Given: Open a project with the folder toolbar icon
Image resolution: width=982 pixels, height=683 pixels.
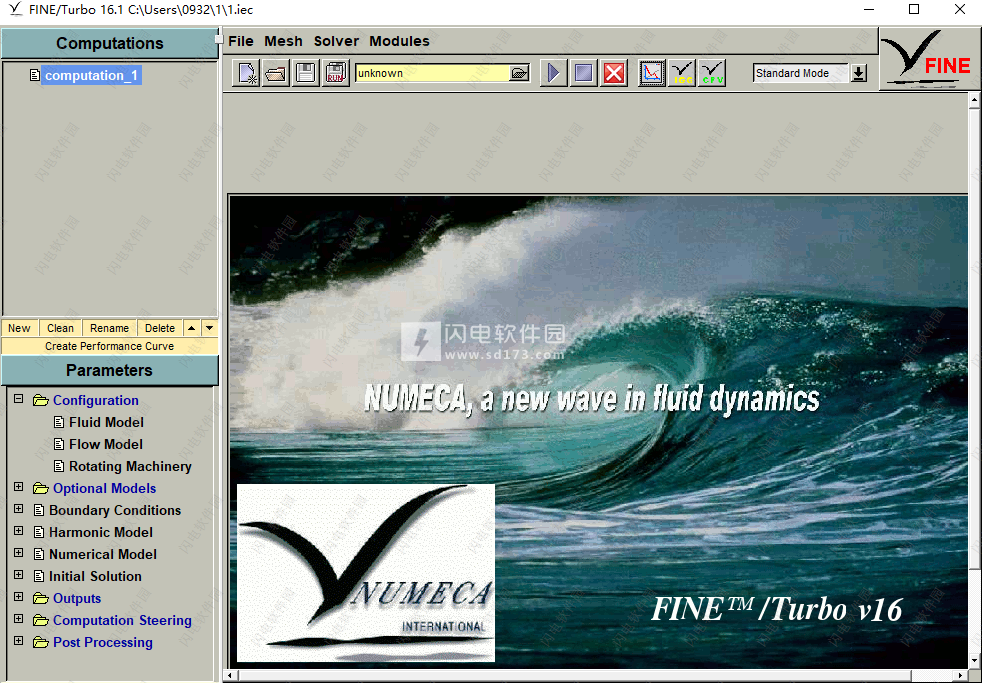Looking at the screenshot, I should [x=276, y=73].
